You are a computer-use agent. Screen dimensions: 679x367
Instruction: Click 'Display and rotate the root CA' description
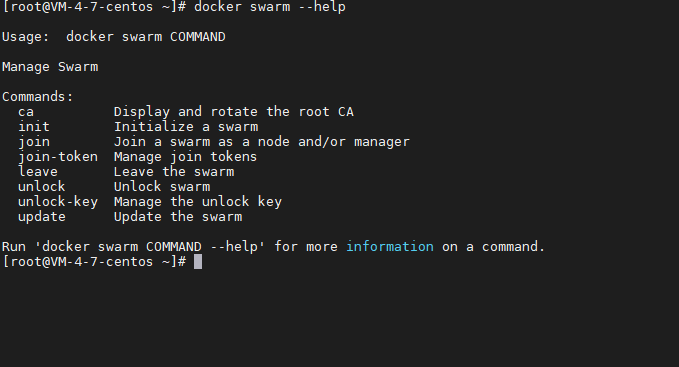[234, 112]
